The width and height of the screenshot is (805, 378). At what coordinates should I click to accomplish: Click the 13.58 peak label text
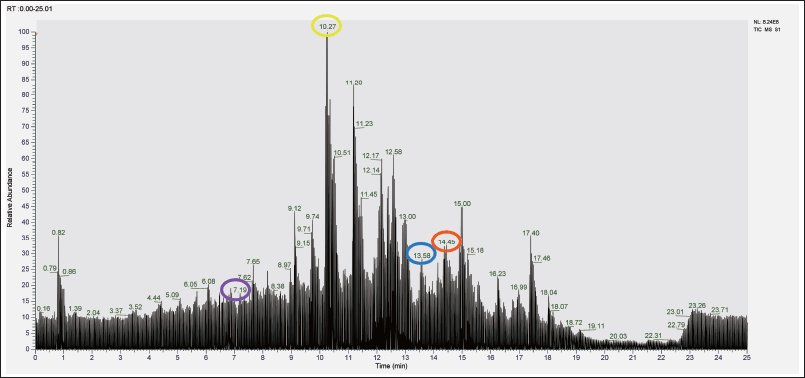click(422, 255)
